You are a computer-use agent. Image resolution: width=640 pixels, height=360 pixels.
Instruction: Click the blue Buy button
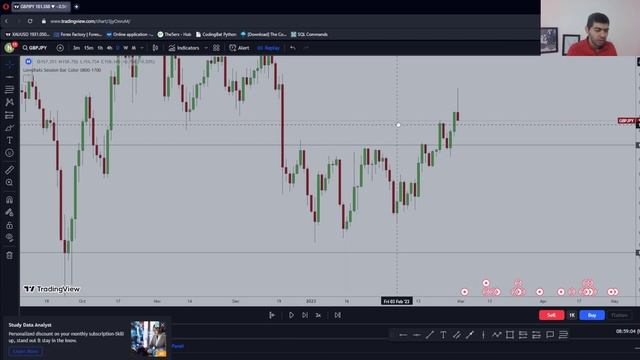click(x=592, y=315)
